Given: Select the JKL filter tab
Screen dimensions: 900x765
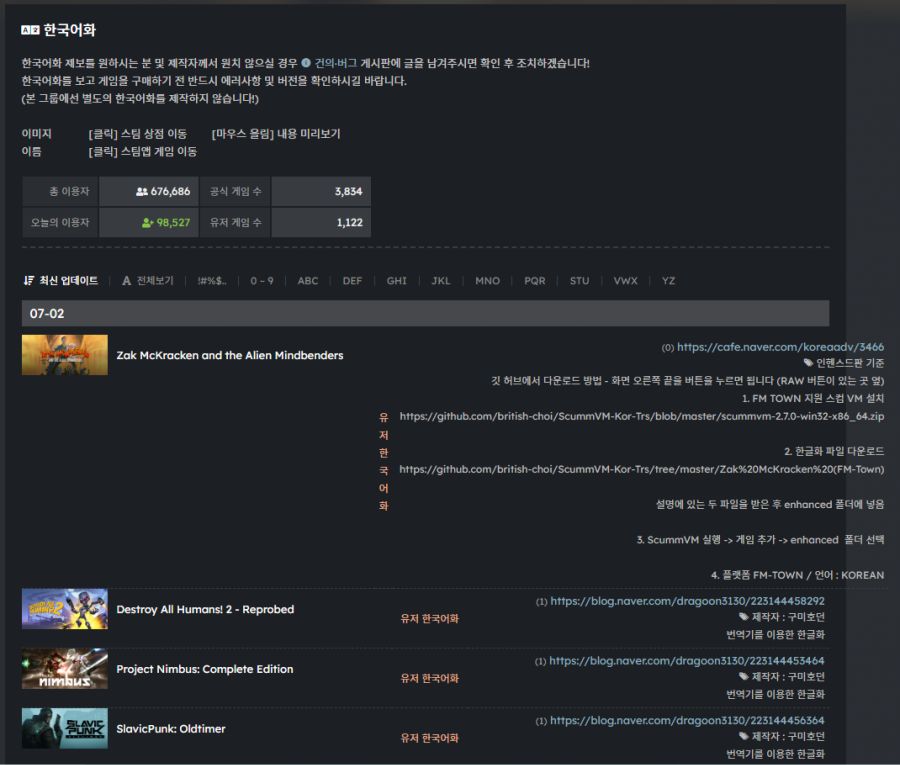Looking at the screenshot, I should (441, 281).
